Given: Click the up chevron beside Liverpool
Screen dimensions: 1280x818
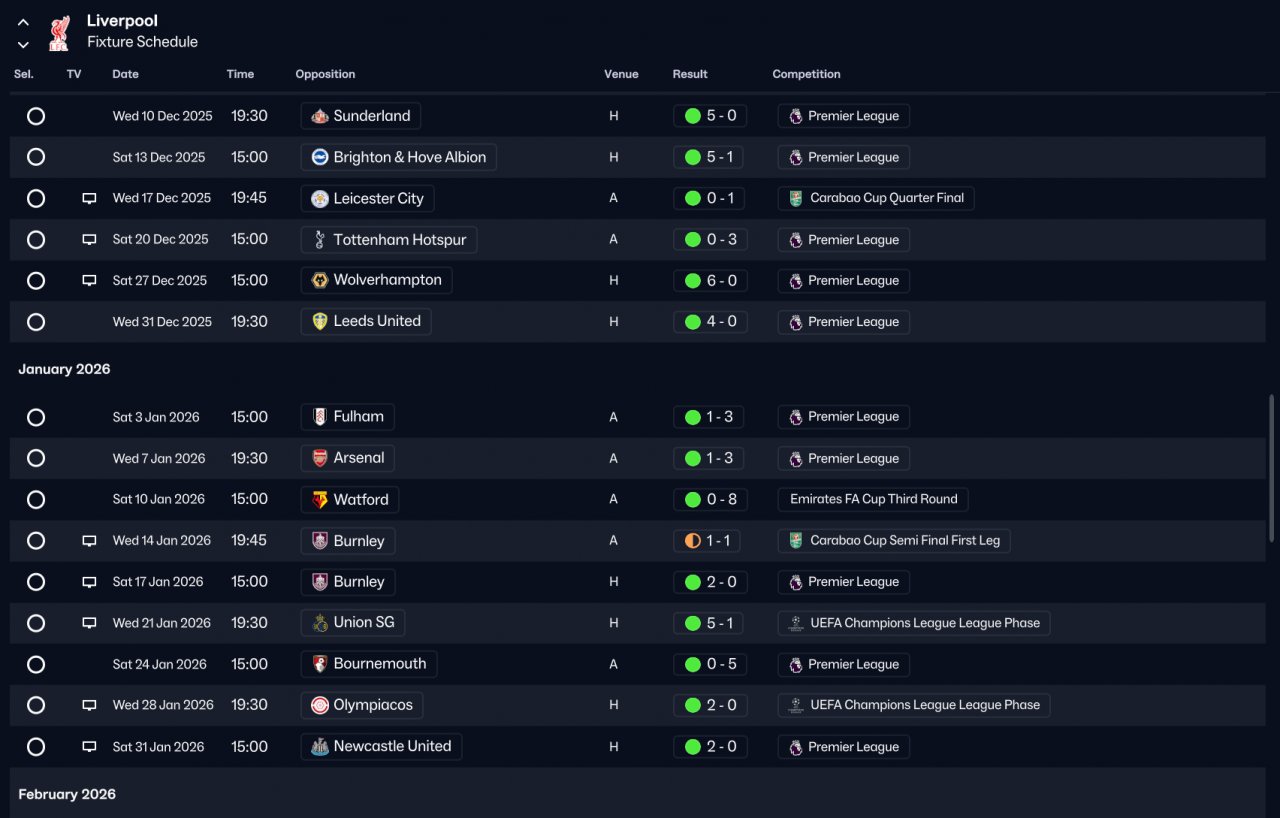Looking at the screenshot, I should pos(23,22).
